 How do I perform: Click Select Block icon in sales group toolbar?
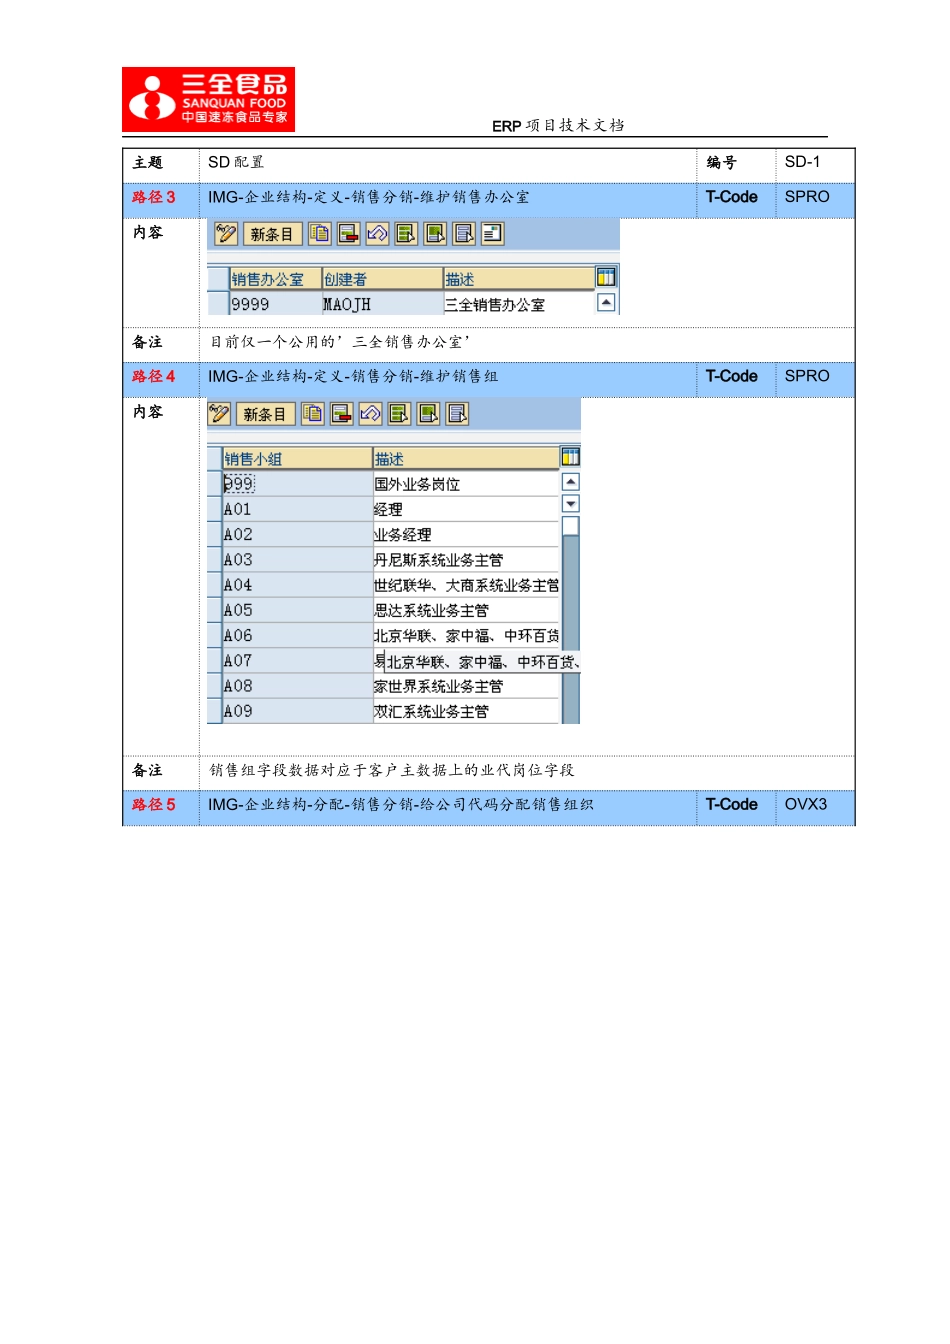428,414
